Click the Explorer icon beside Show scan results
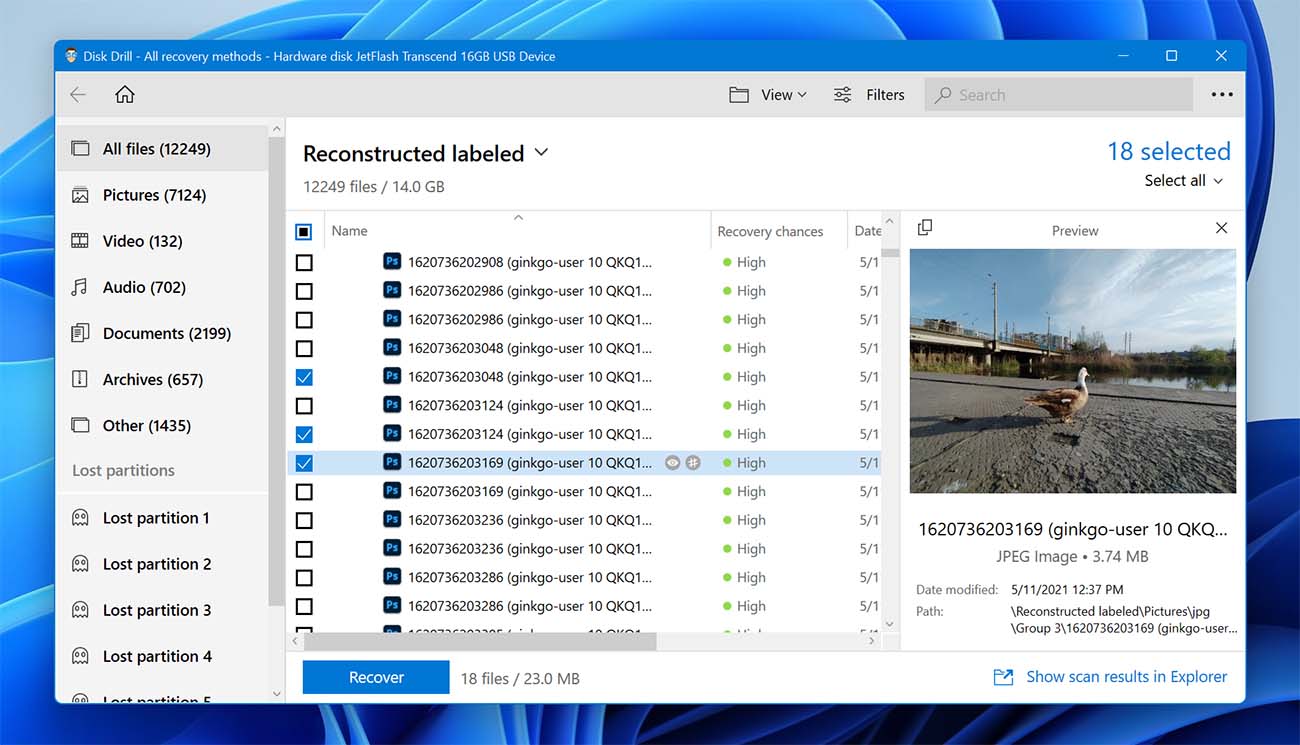 1003,677
